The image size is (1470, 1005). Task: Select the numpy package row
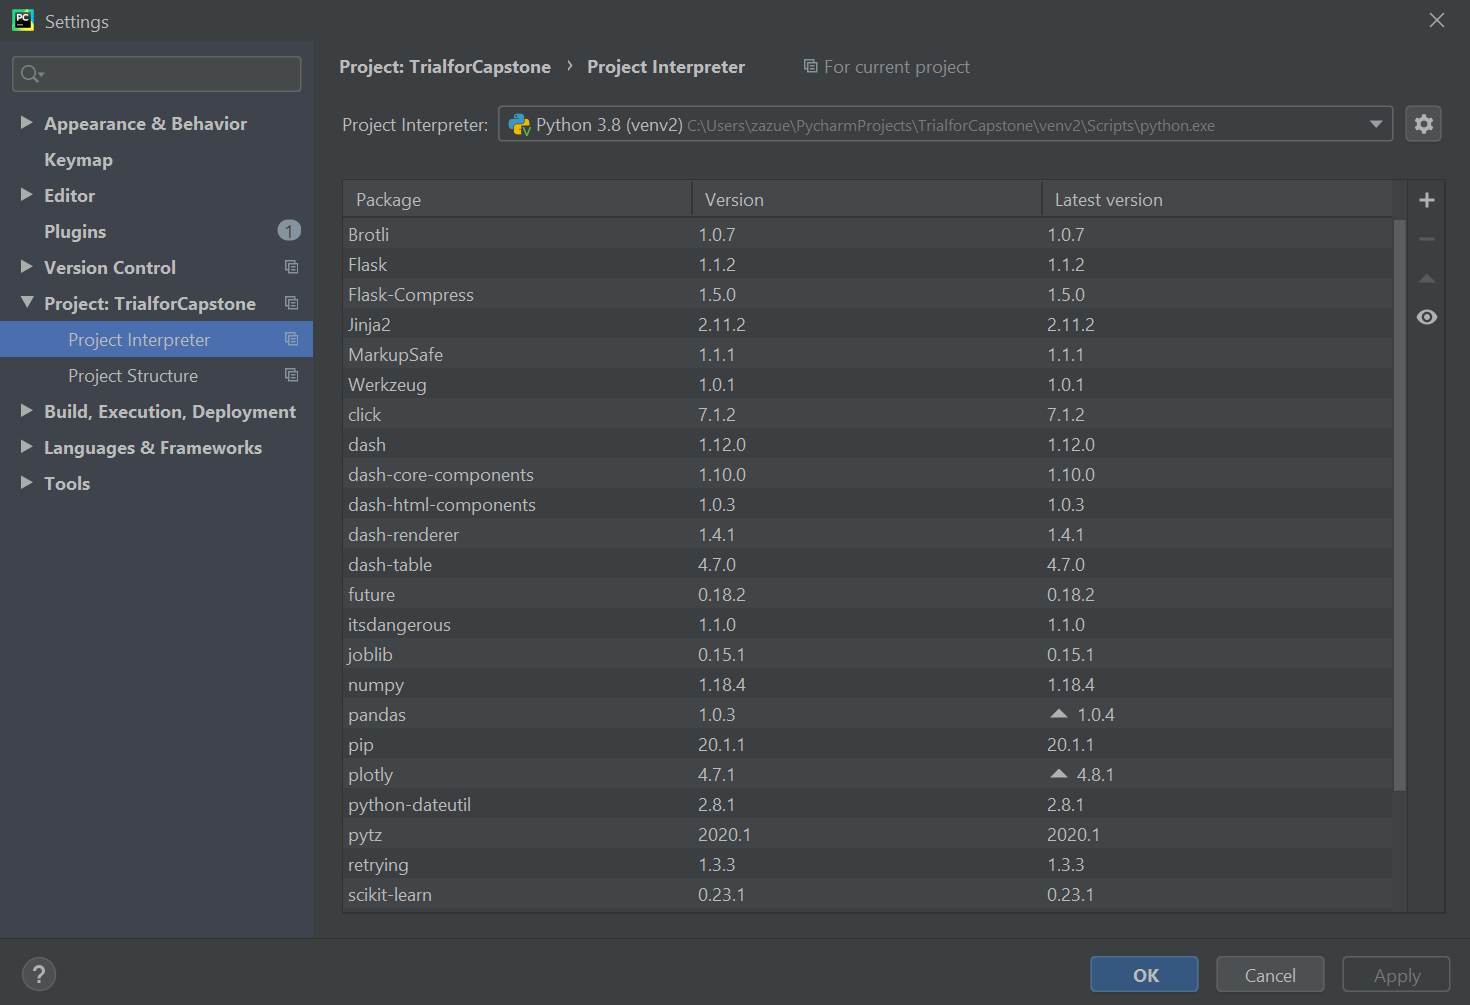pyautogui.click(x=867, y=685)
